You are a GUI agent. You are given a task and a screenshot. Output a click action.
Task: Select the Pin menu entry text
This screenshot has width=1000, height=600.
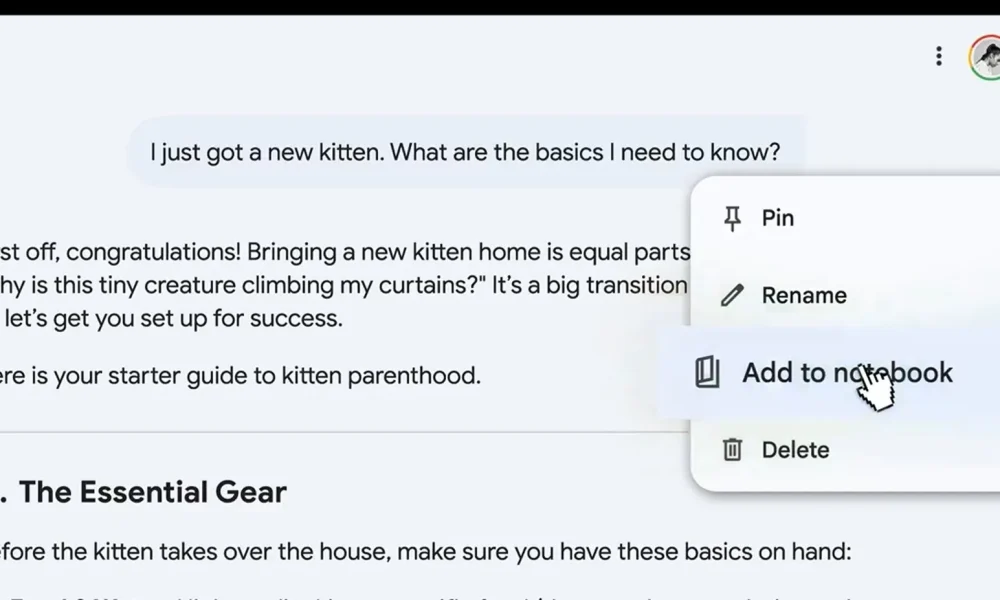(x=778, y=218)
